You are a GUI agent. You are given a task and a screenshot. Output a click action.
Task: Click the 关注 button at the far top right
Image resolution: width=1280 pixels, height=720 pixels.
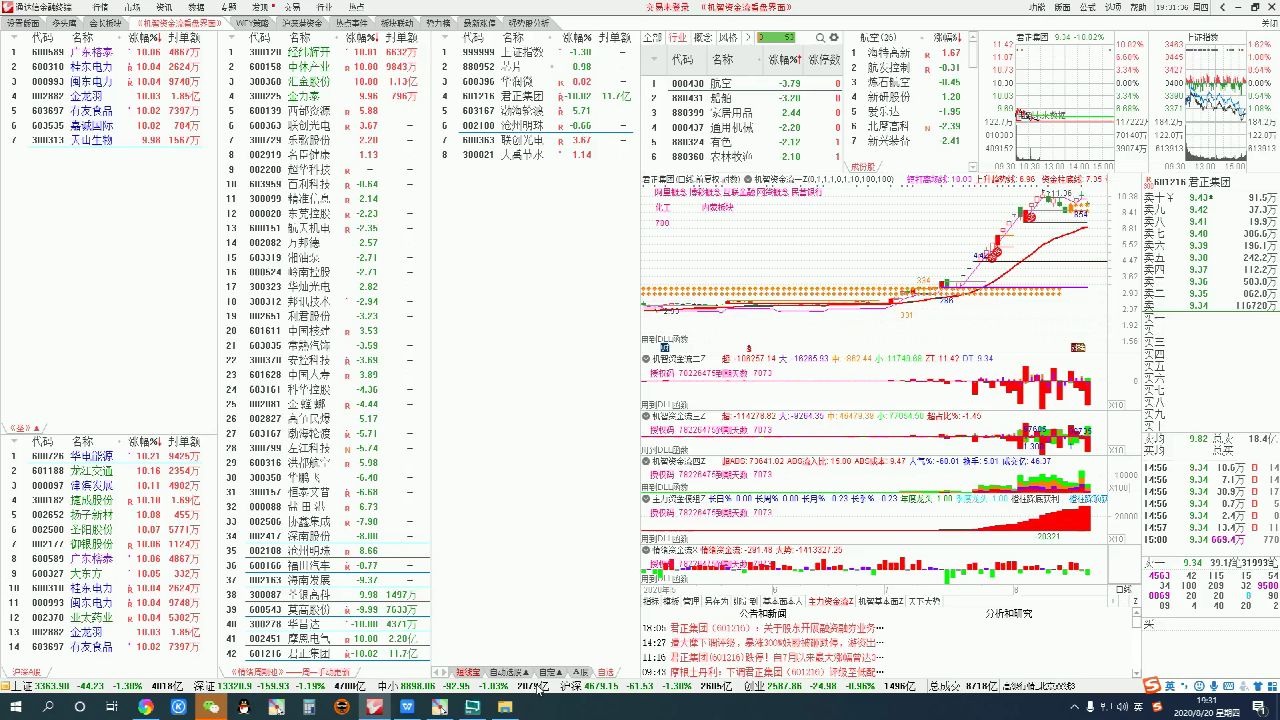(1267, 22)
